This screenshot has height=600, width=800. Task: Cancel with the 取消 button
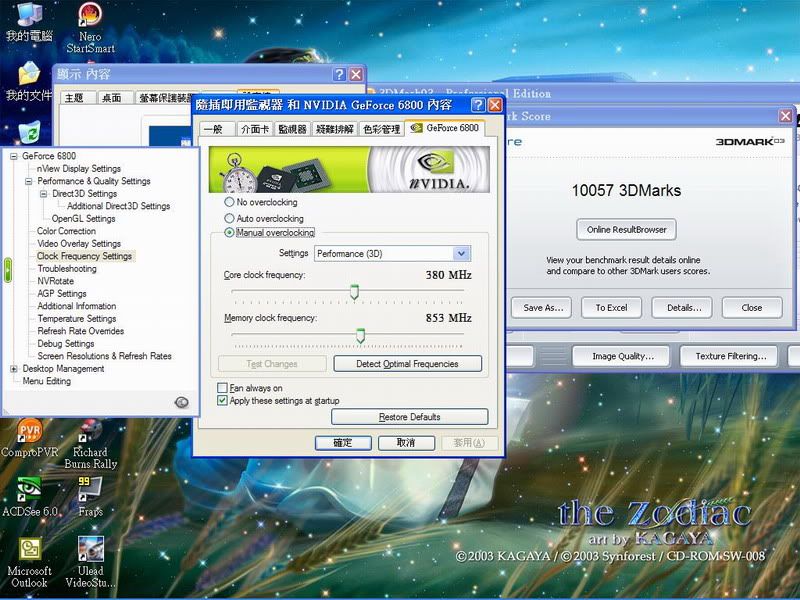pyautogui.click(x=406, y=442)
